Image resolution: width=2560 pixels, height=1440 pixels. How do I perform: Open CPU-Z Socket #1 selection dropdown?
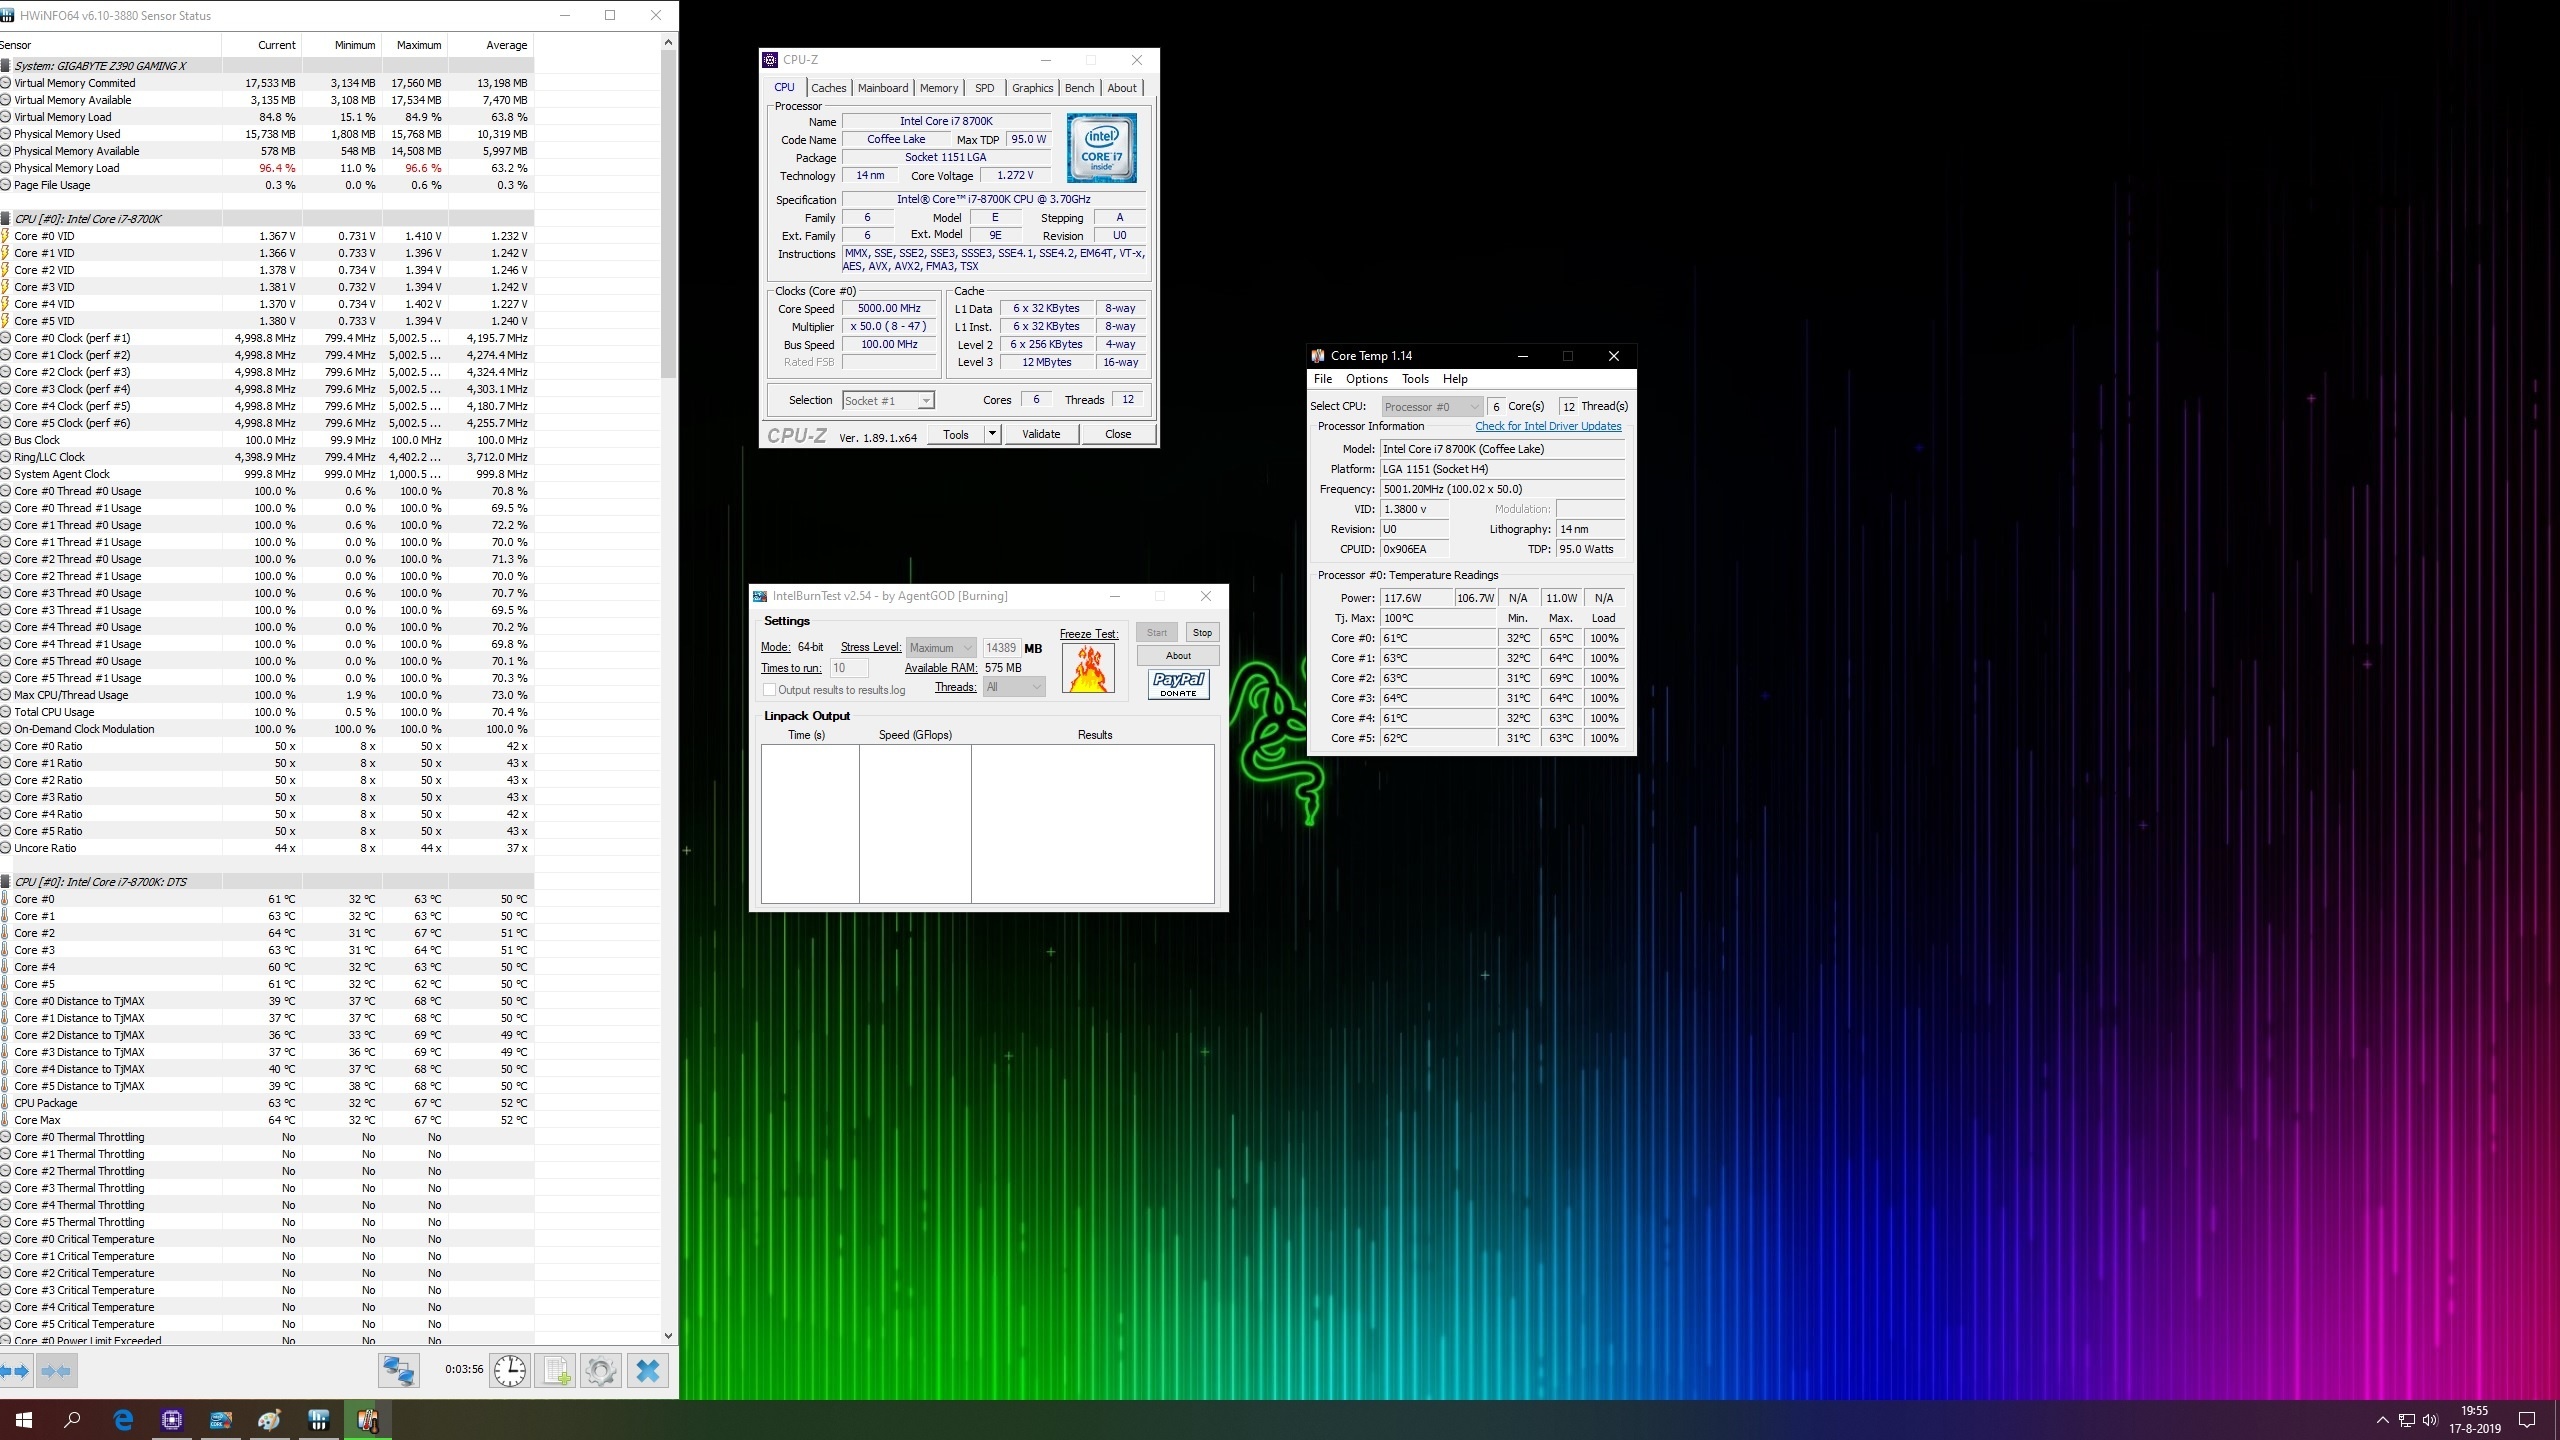[888, 401]
